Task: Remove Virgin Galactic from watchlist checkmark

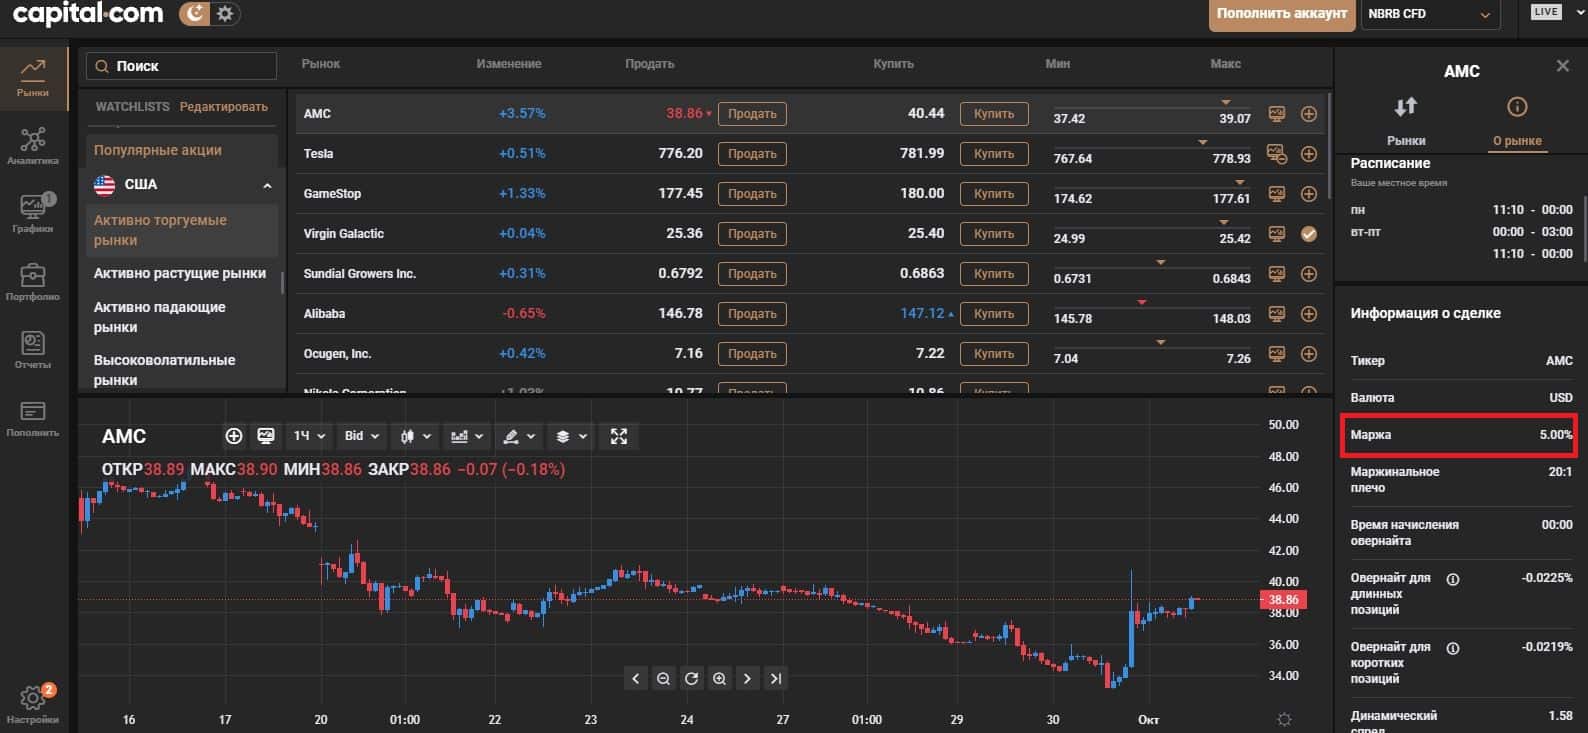Action: (x=1308, y=234)
